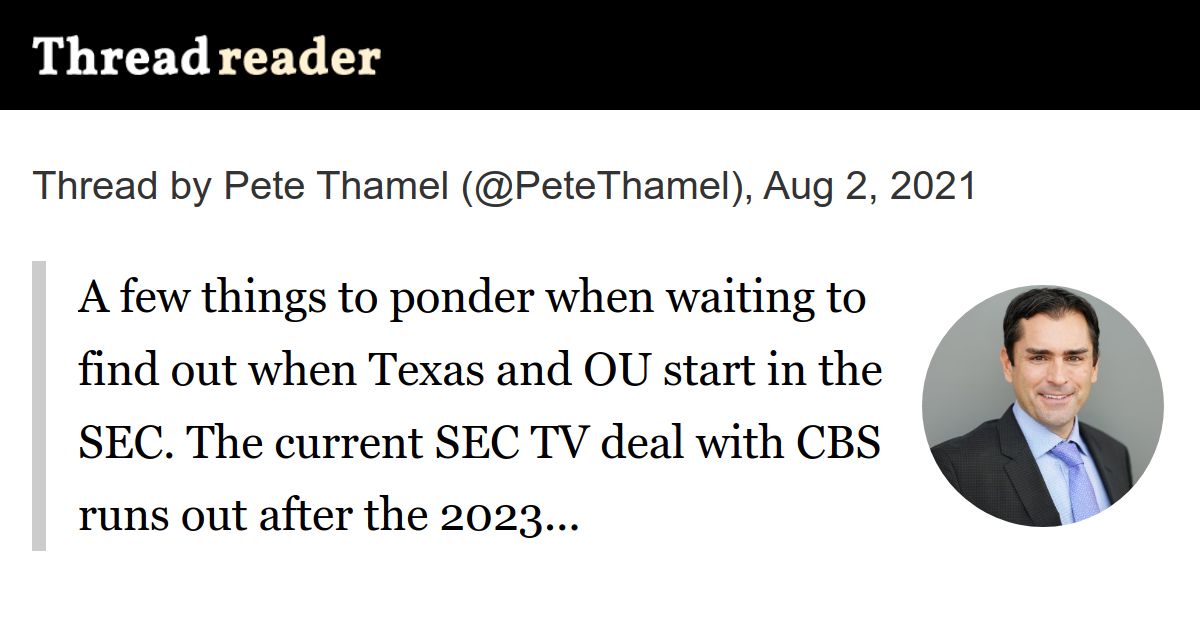Image resolution: width=1200 pixels, height=628 pixels.
Task: Select the author name Pete Thamel
Action: click(x=336, y=187)
